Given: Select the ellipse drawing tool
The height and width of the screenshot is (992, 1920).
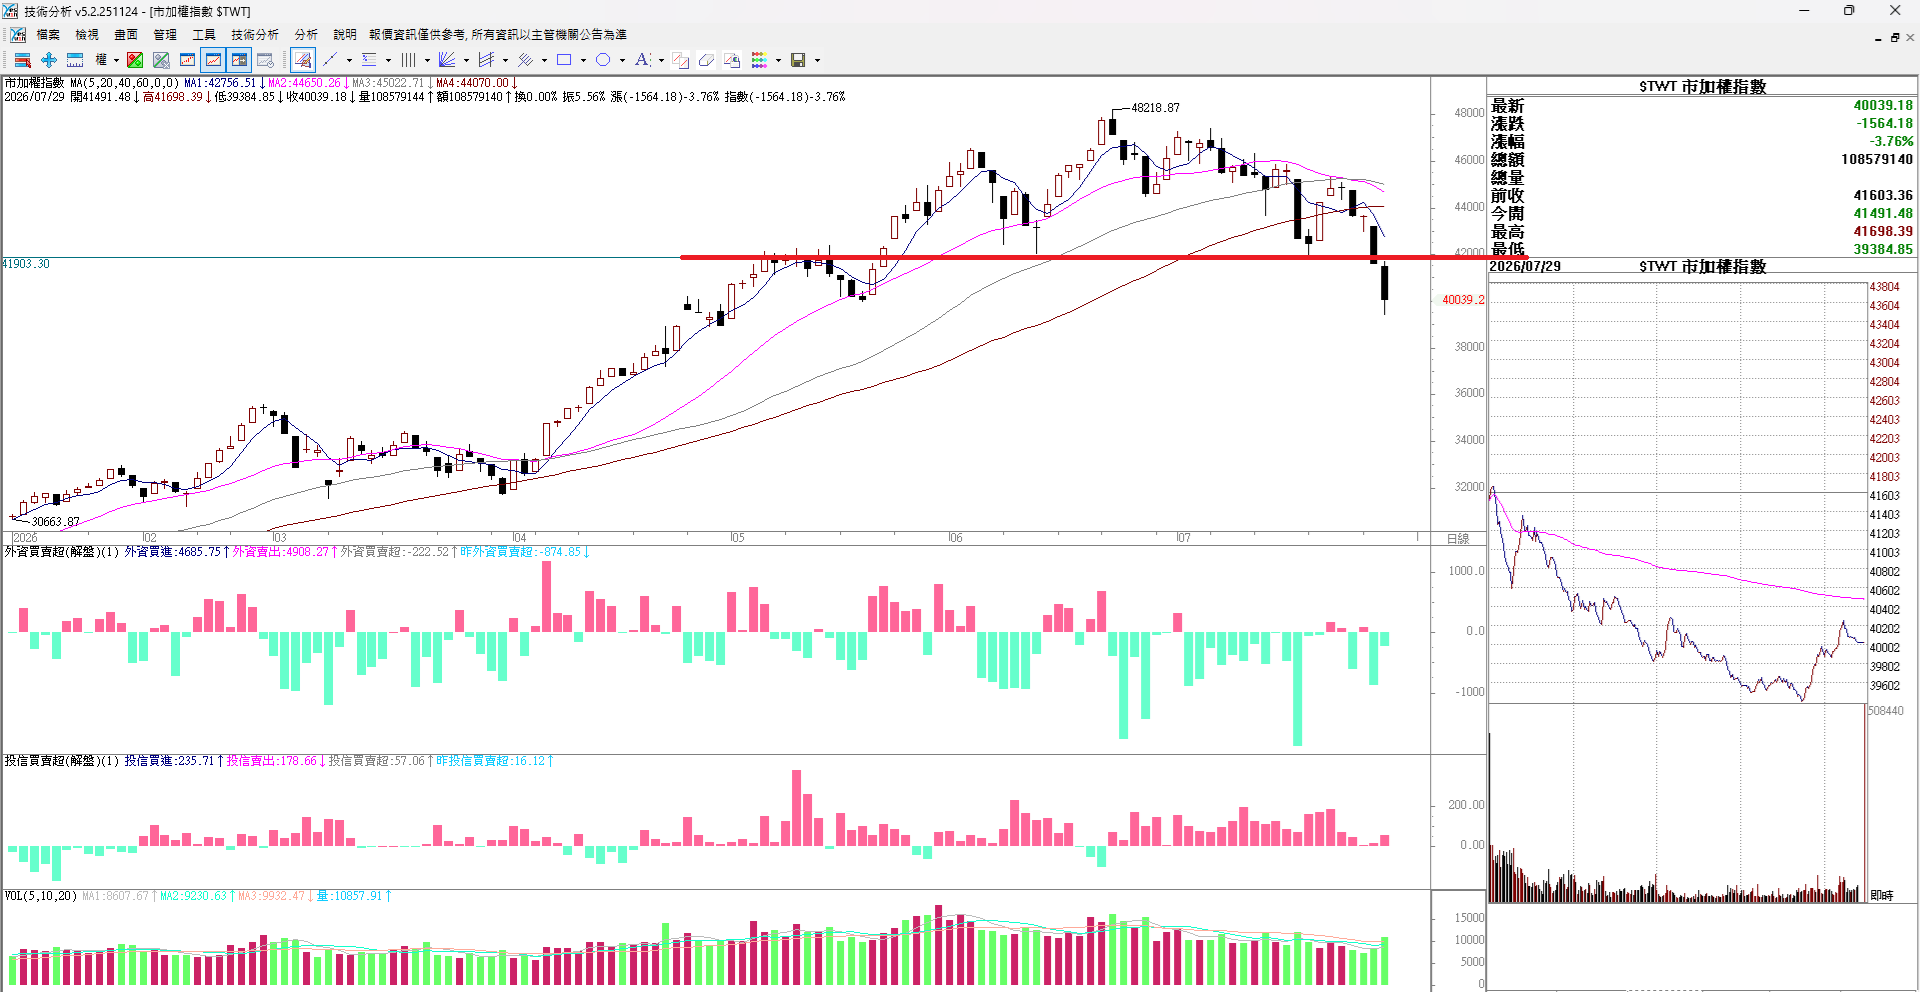Looking at the screenshot, I should click(x=603, y=60).
